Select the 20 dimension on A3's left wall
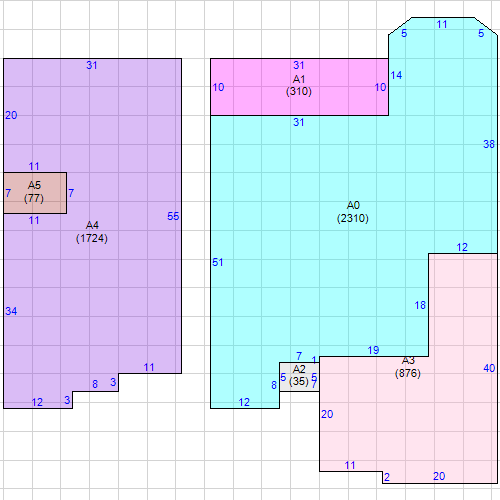 tap(327, 414)
